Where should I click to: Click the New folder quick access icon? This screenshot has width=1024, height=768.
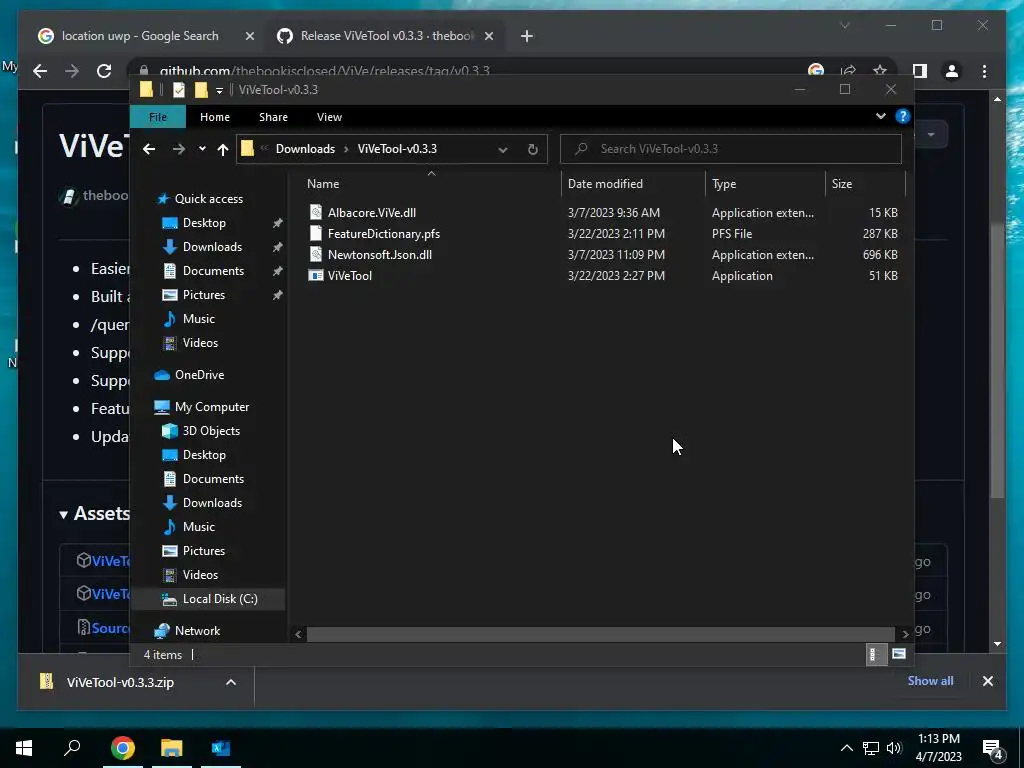point(201,89)
